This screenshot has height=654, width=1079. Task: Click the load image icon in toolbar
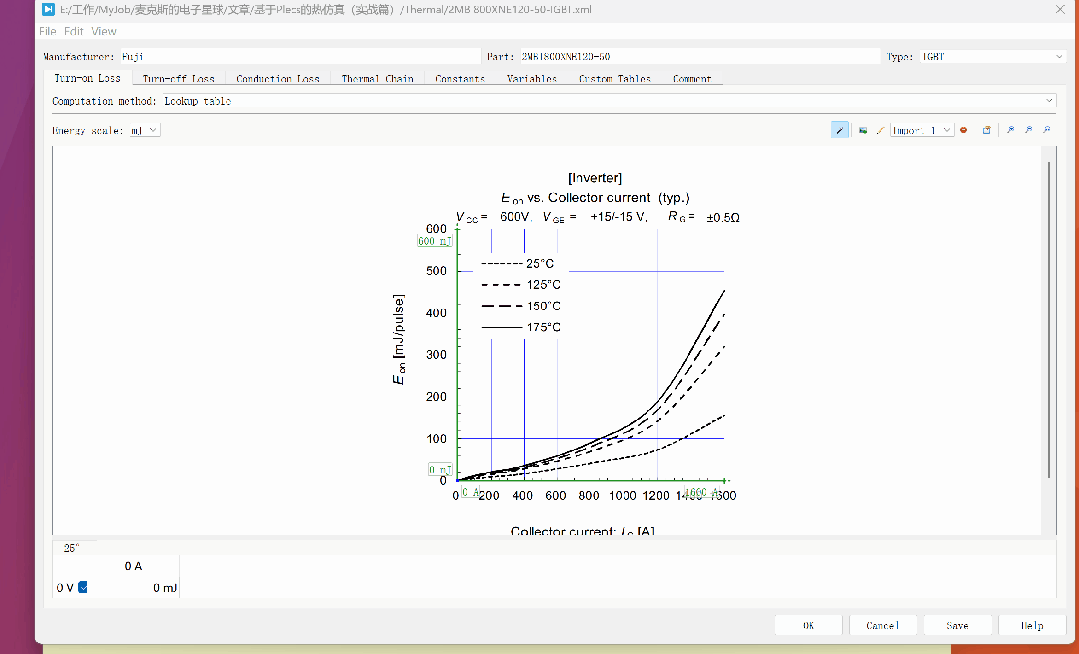[x=863, y=130]
